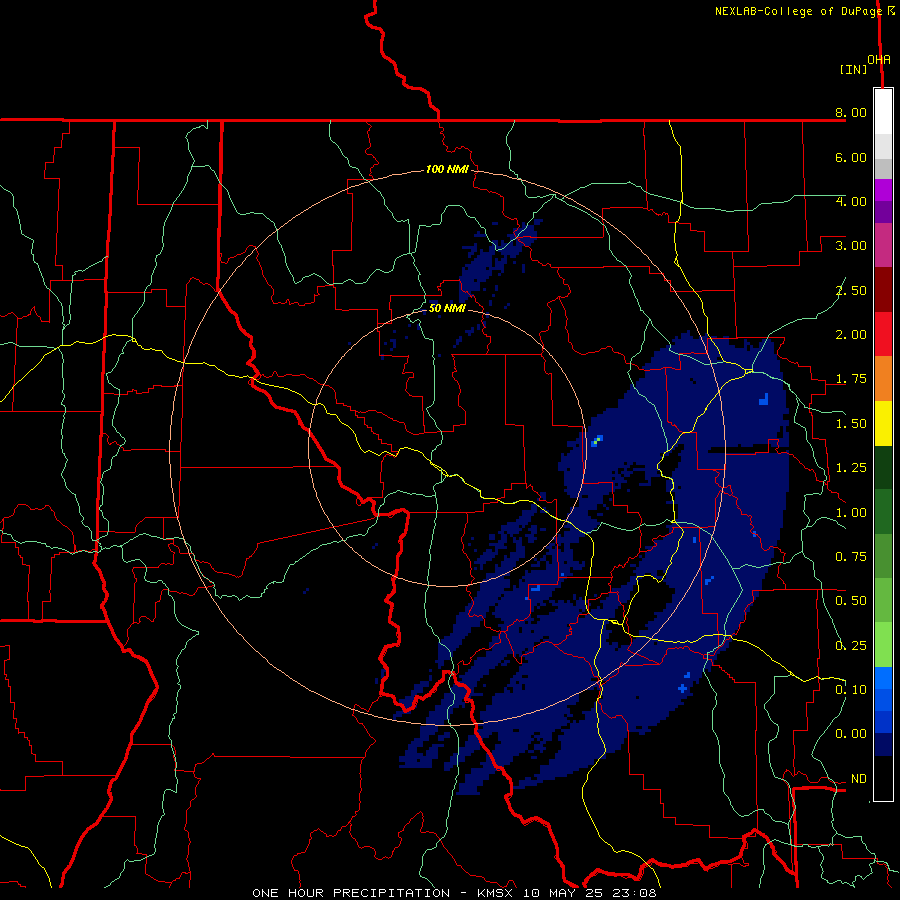Click the 1.00 legend value

[x=851, y=513]
